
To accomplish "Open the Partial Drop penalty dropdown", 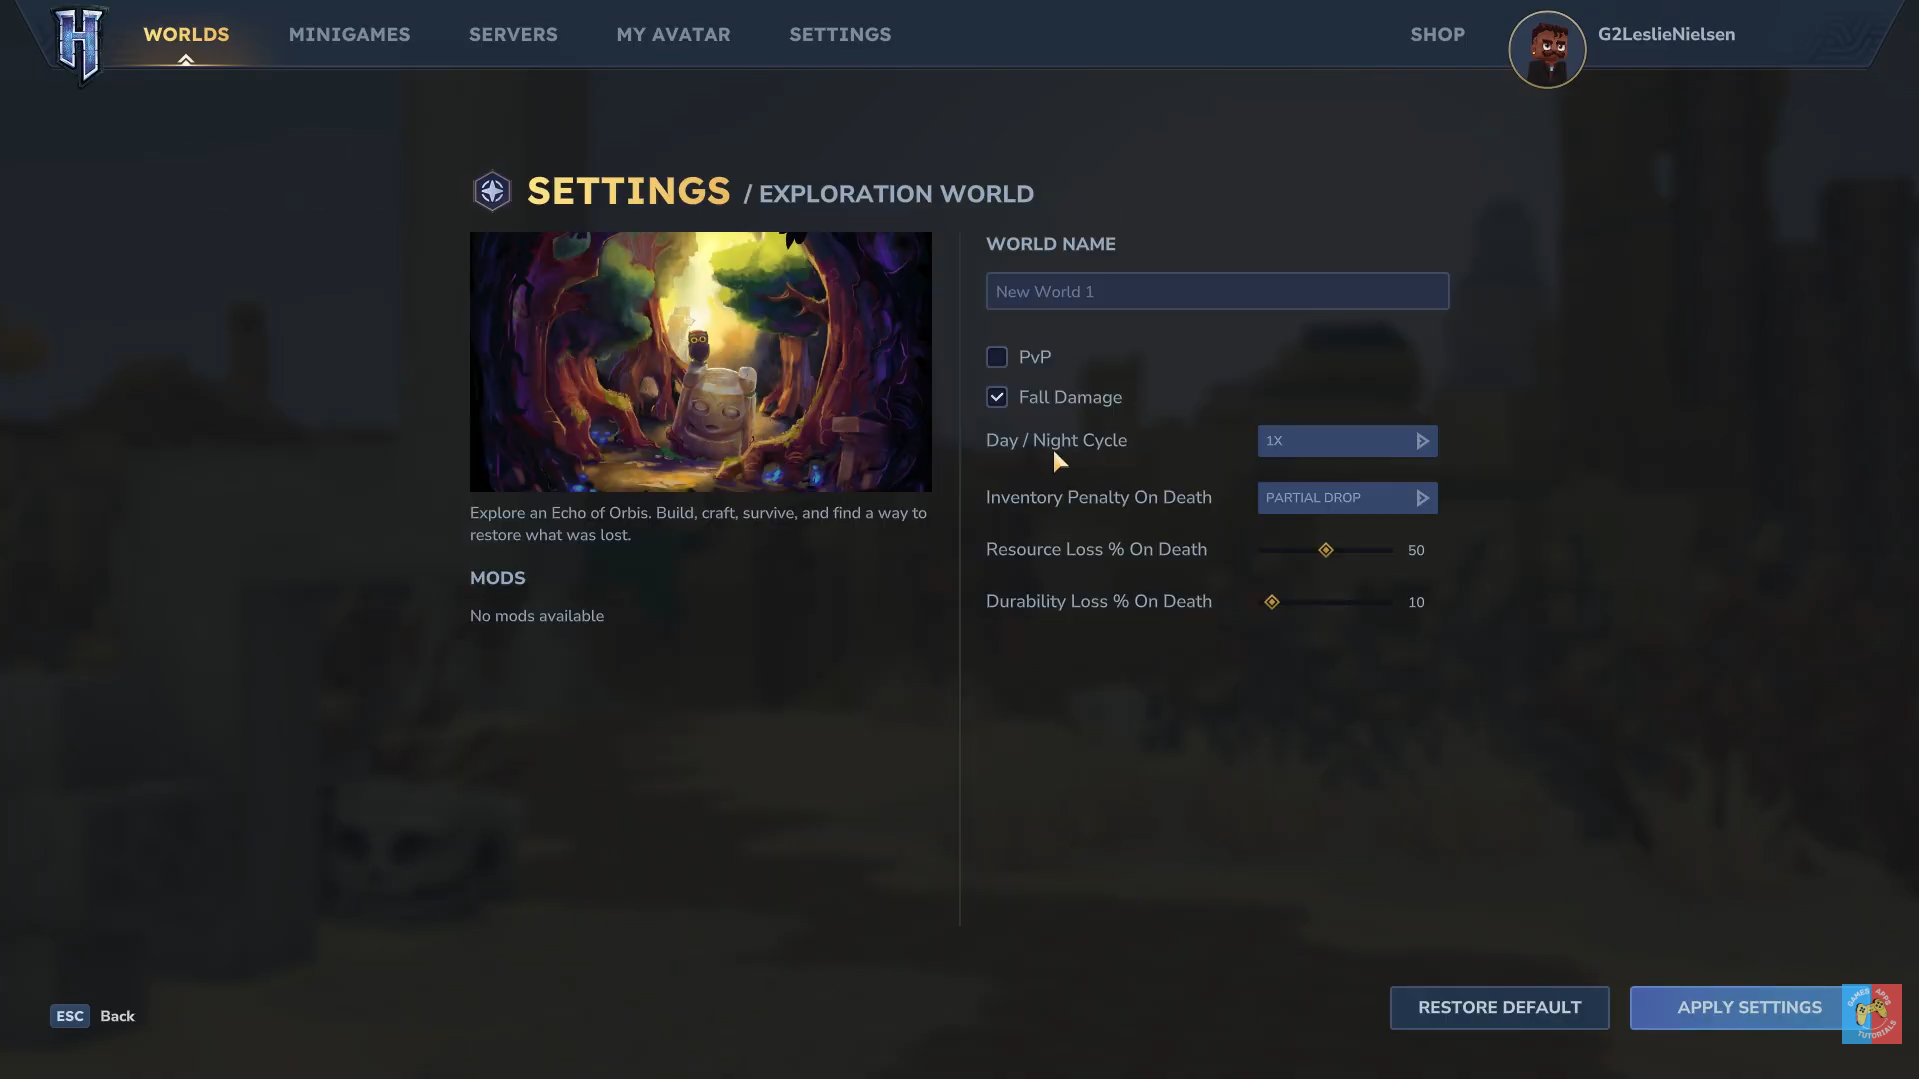I will coord(1335,498).
